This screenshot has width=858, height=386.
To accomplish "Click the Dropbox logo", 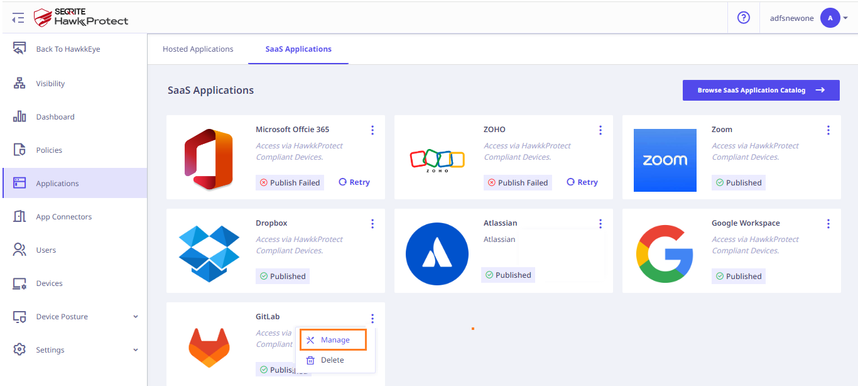I will pyautogui.click(x=210, y=254).
